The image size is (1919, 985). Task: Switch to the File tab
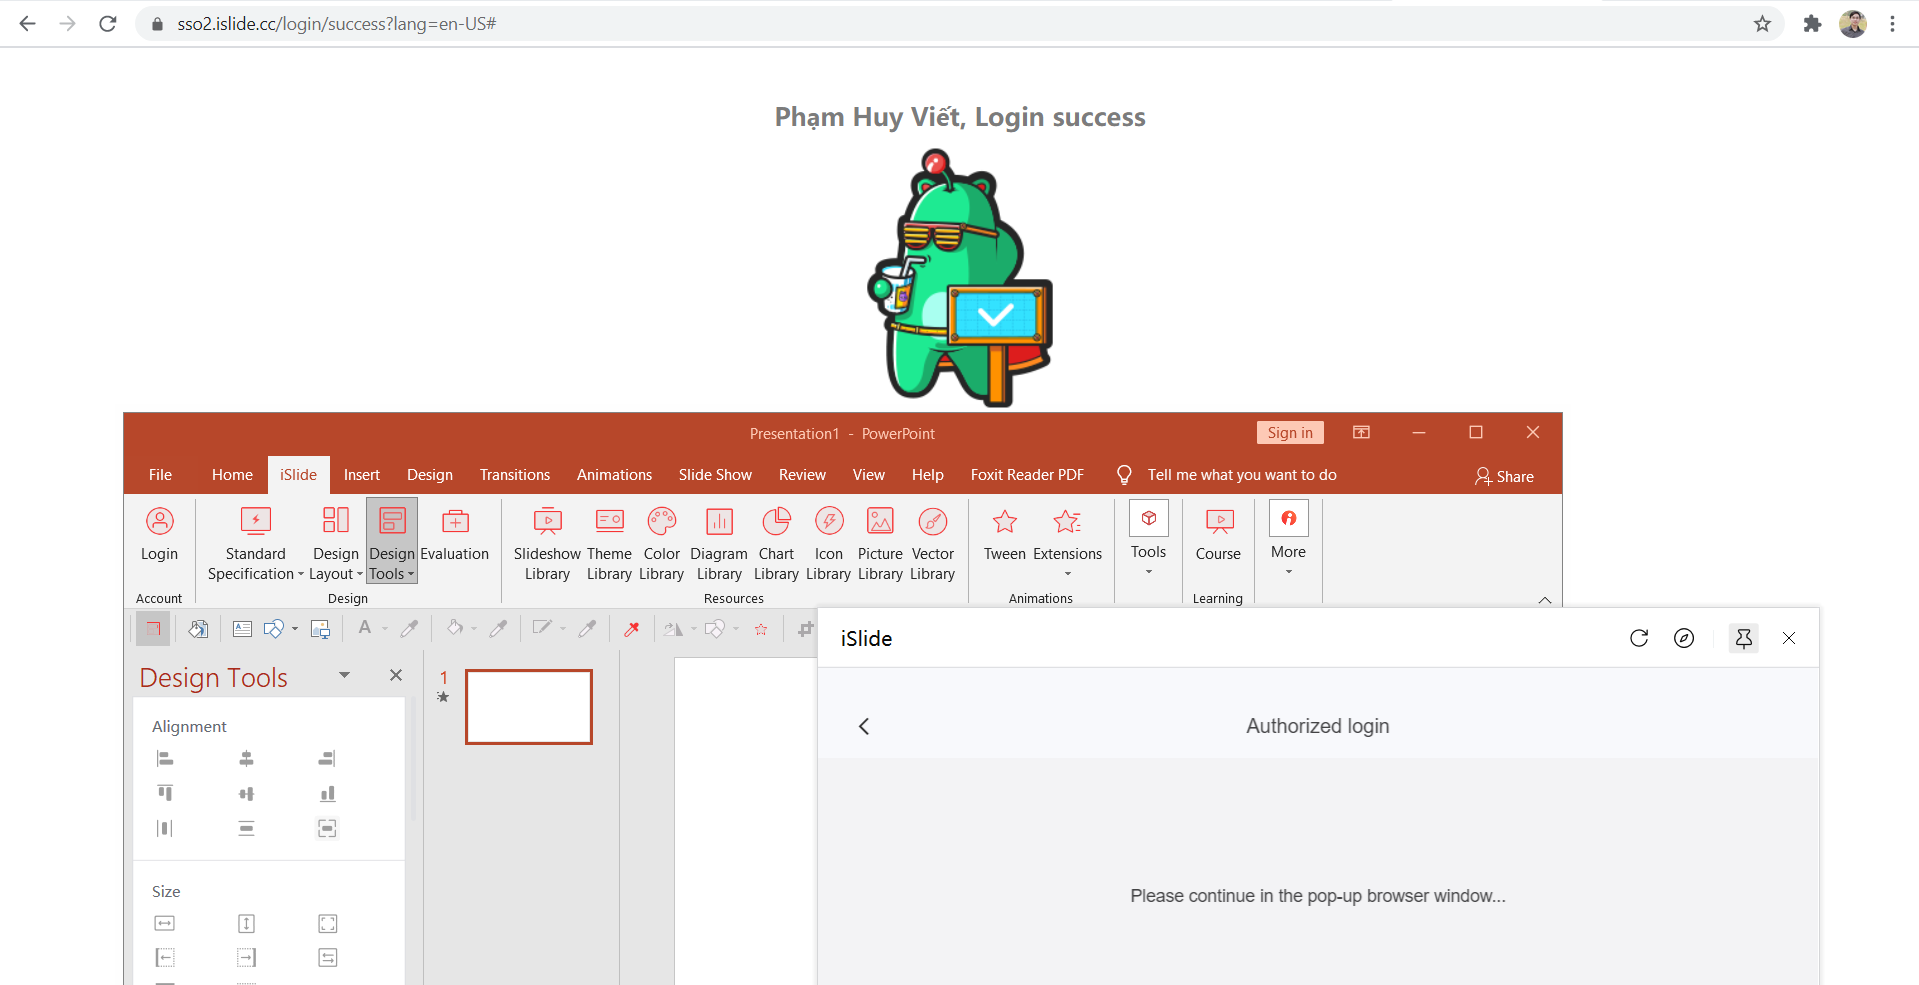(x=160, y=475)
